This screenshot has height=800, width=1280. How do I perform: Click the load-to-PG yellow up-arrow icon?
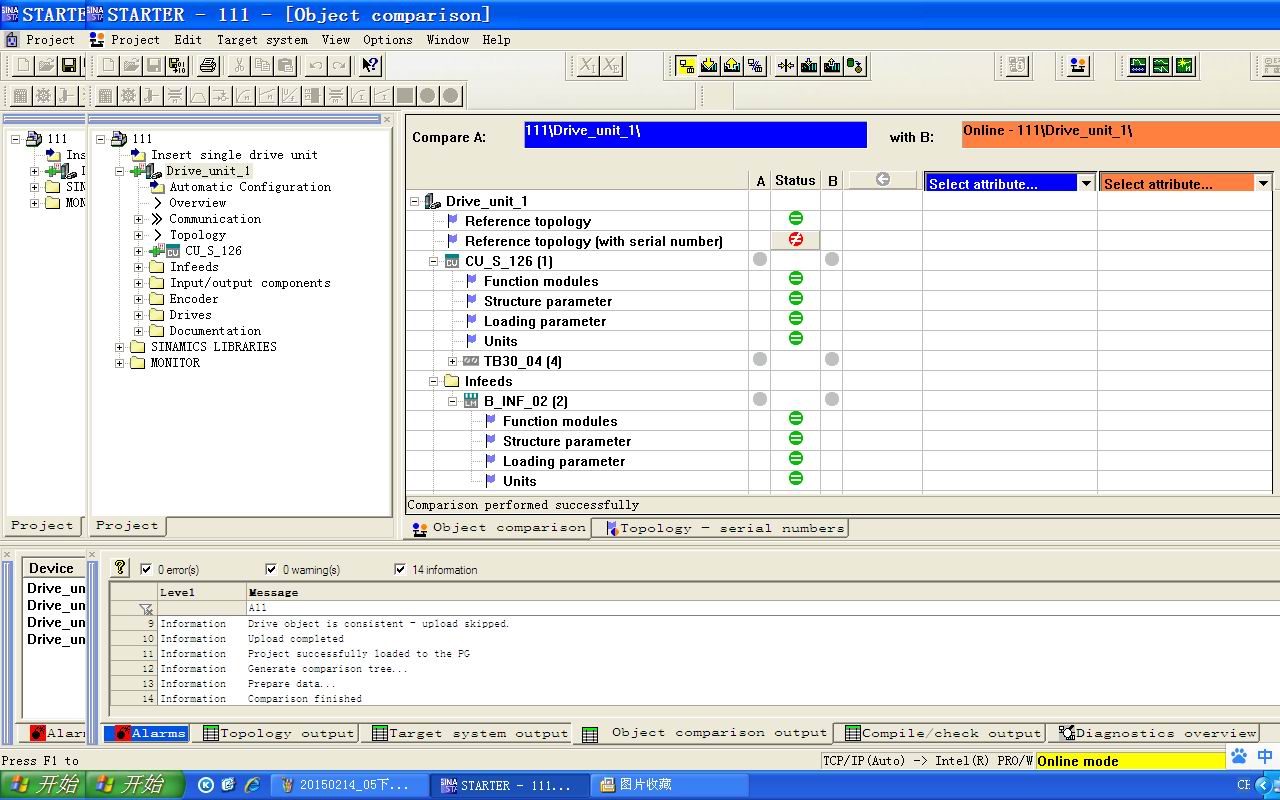[x=732, y=66]
